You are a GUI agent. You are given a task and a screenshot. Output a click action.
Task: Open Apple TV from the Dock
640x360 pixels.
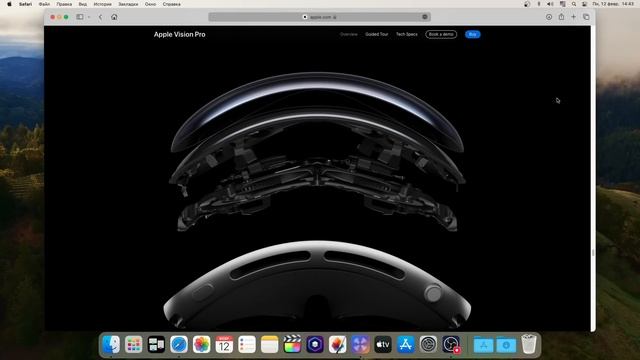tap(383, 344)
